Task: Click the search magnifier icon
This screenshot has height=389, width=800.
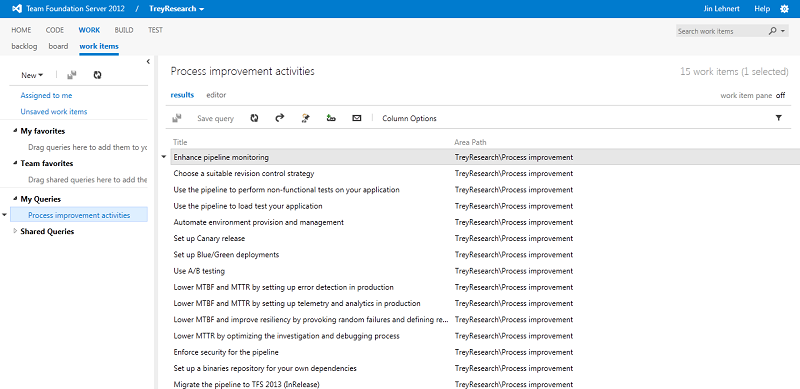Action: click(x=772, y=31)
